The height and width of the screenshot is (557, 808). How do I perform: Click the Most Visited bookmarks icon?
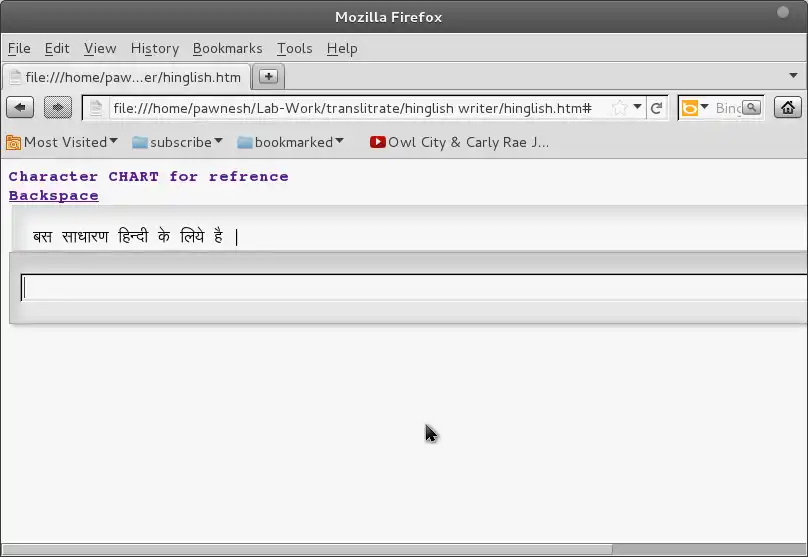(x=13, y=142)
